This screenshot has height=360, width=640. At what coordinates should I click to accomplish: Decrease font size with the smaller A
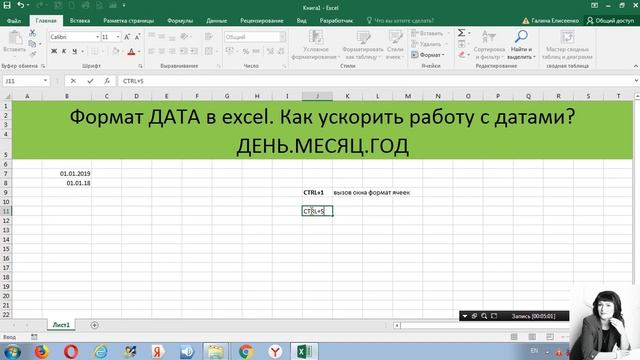pos(138,37)
